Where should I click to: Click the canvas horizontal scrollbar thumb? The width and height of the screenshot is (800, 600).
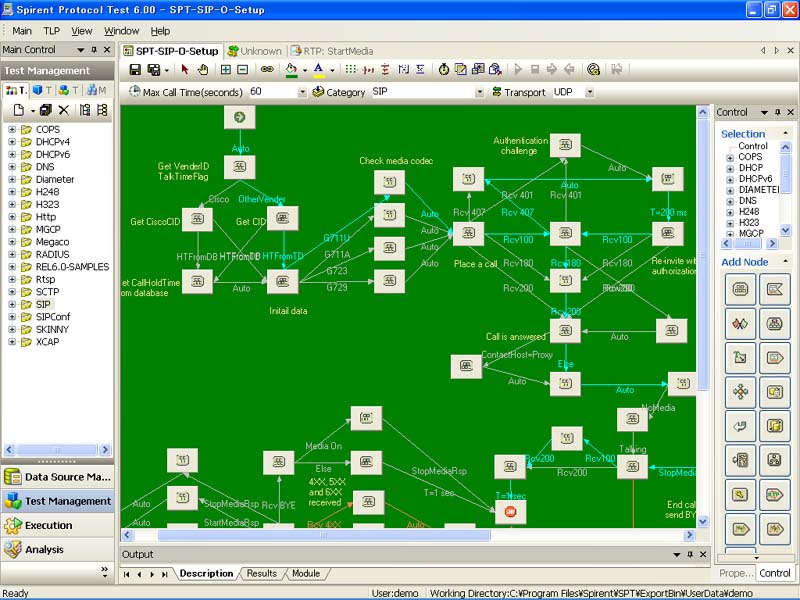coord(324,535)
